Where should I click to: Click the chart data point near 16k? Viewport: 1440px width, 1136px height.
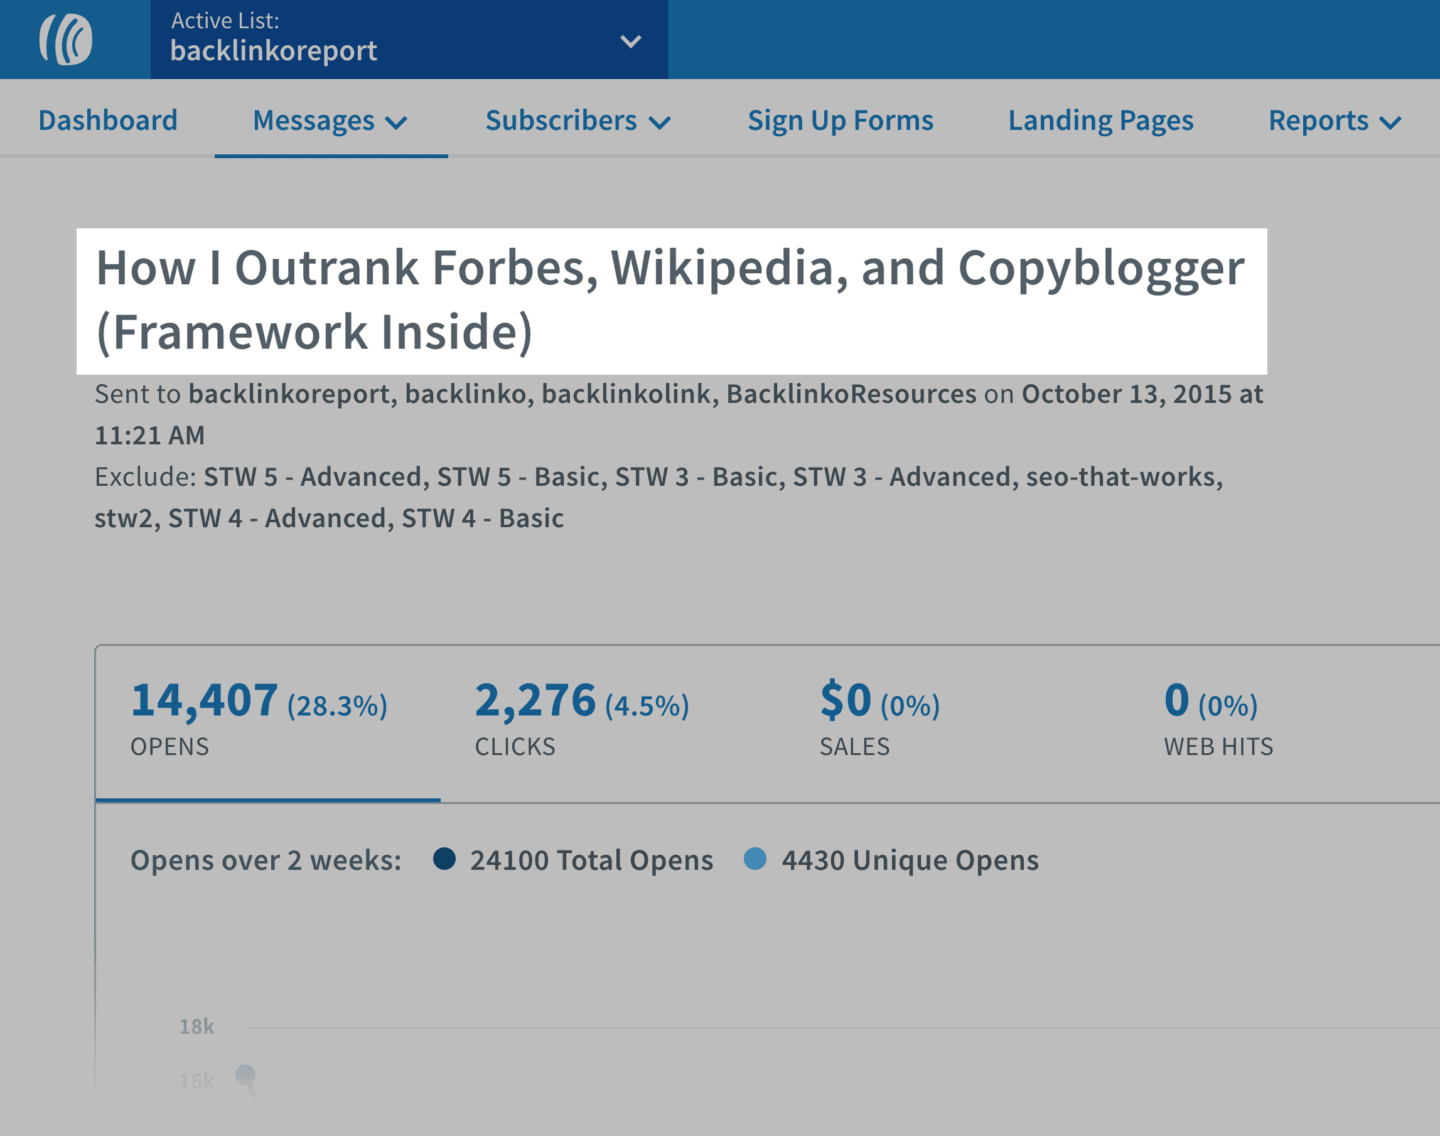(x=245, y=1076)
